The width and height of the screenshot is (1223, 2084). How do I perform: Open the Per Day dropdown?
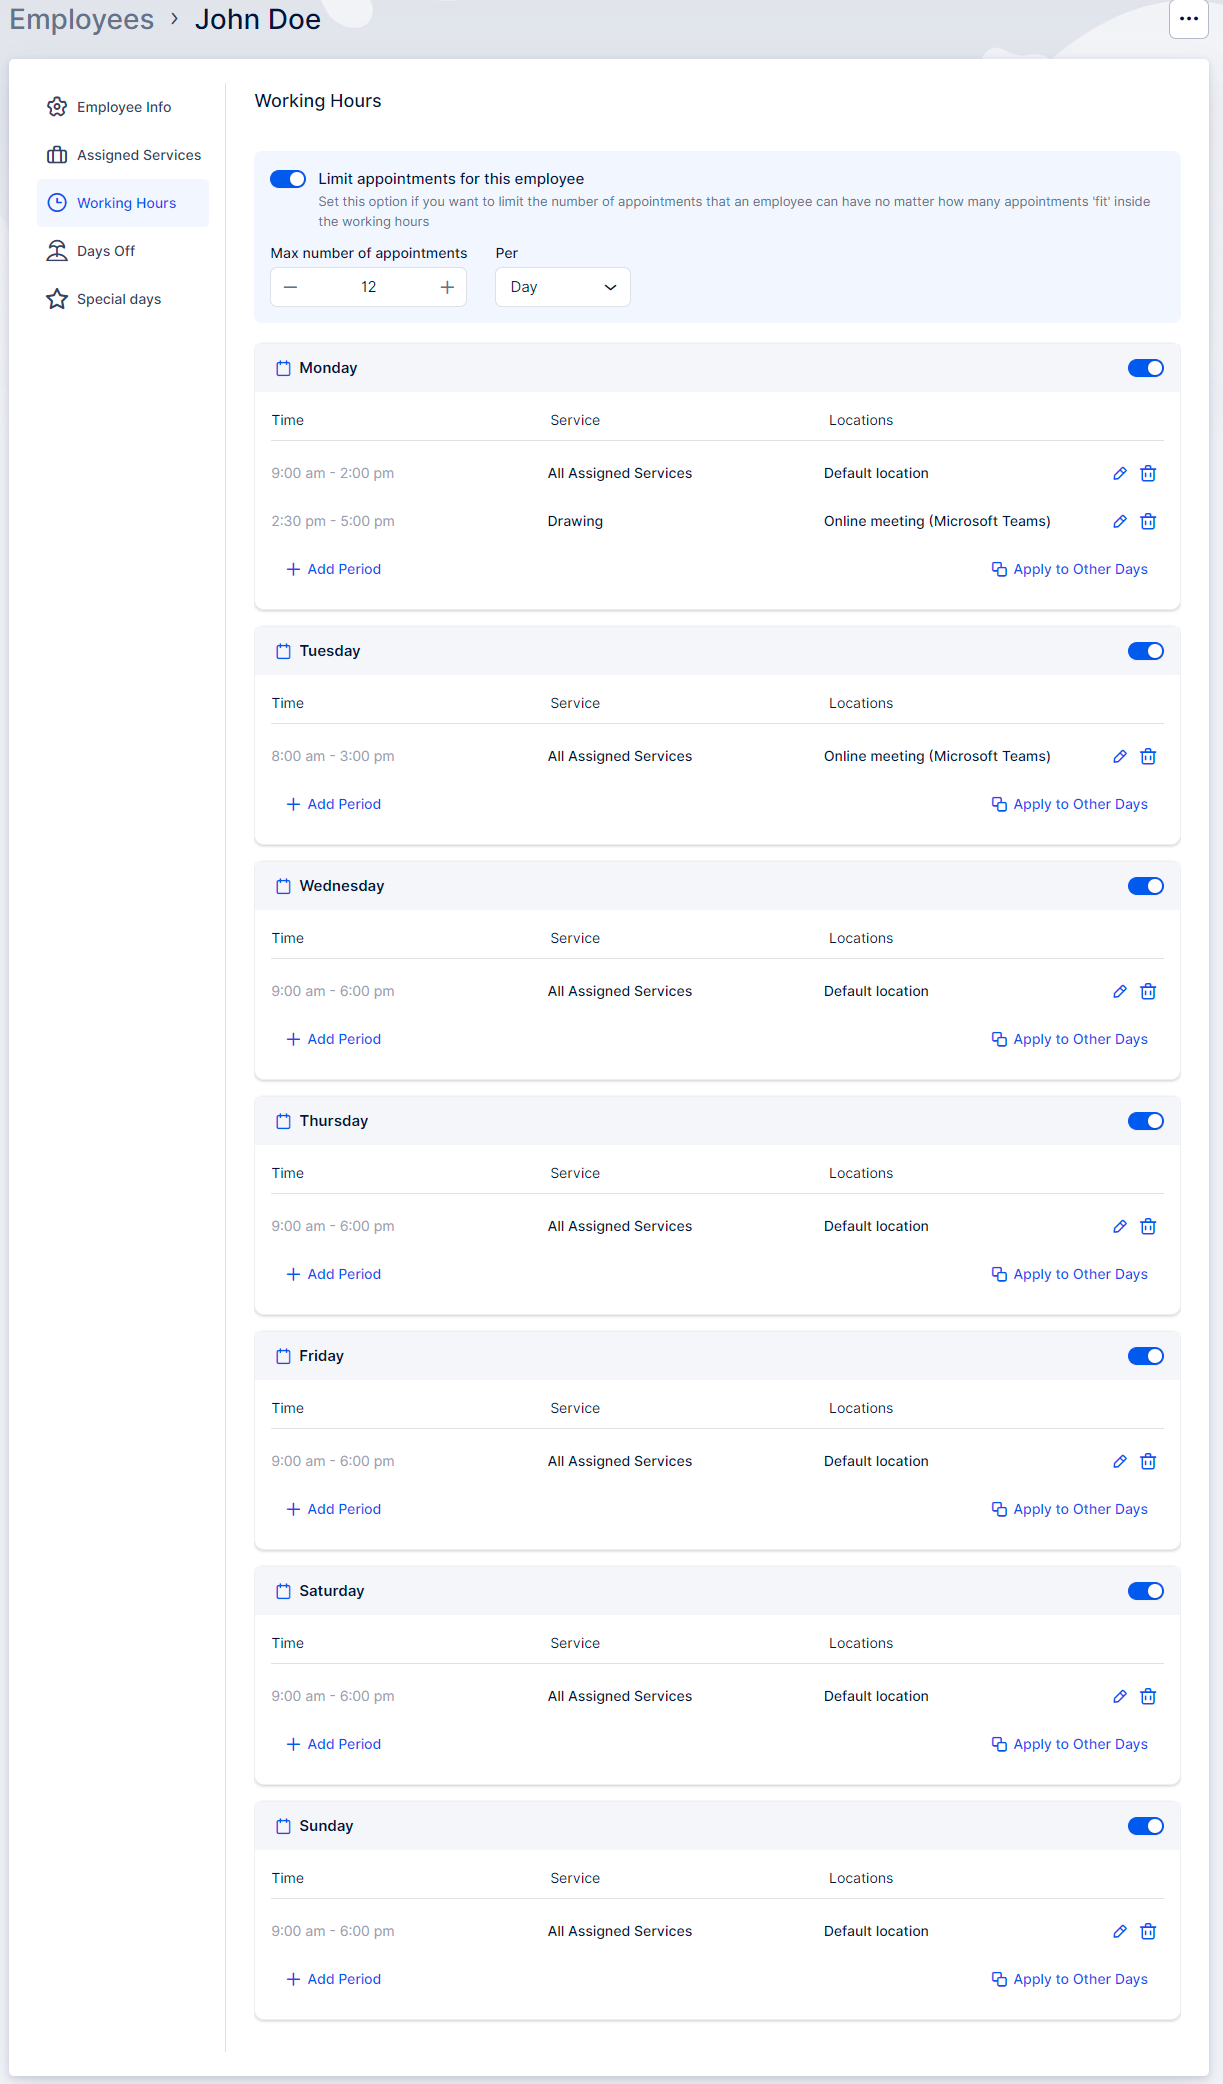(x=562, y=287)
